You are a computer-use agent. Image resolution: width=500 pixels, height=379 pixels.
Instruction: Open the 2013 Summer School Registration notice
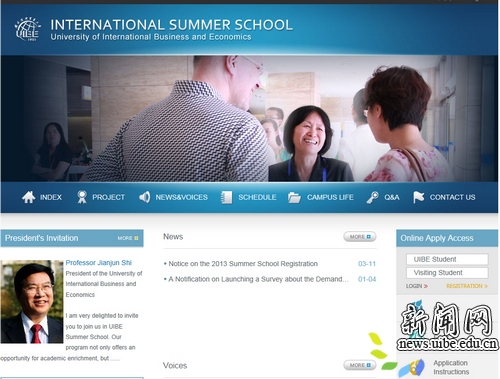(243, 264)
